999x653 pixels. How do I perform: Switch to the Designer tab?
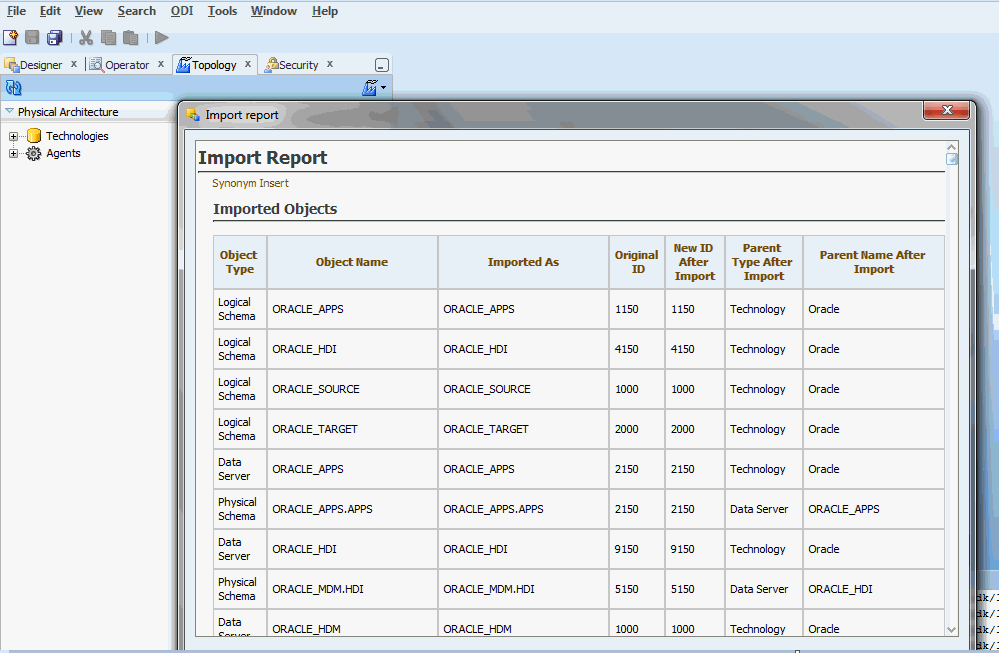click(40, 65)
